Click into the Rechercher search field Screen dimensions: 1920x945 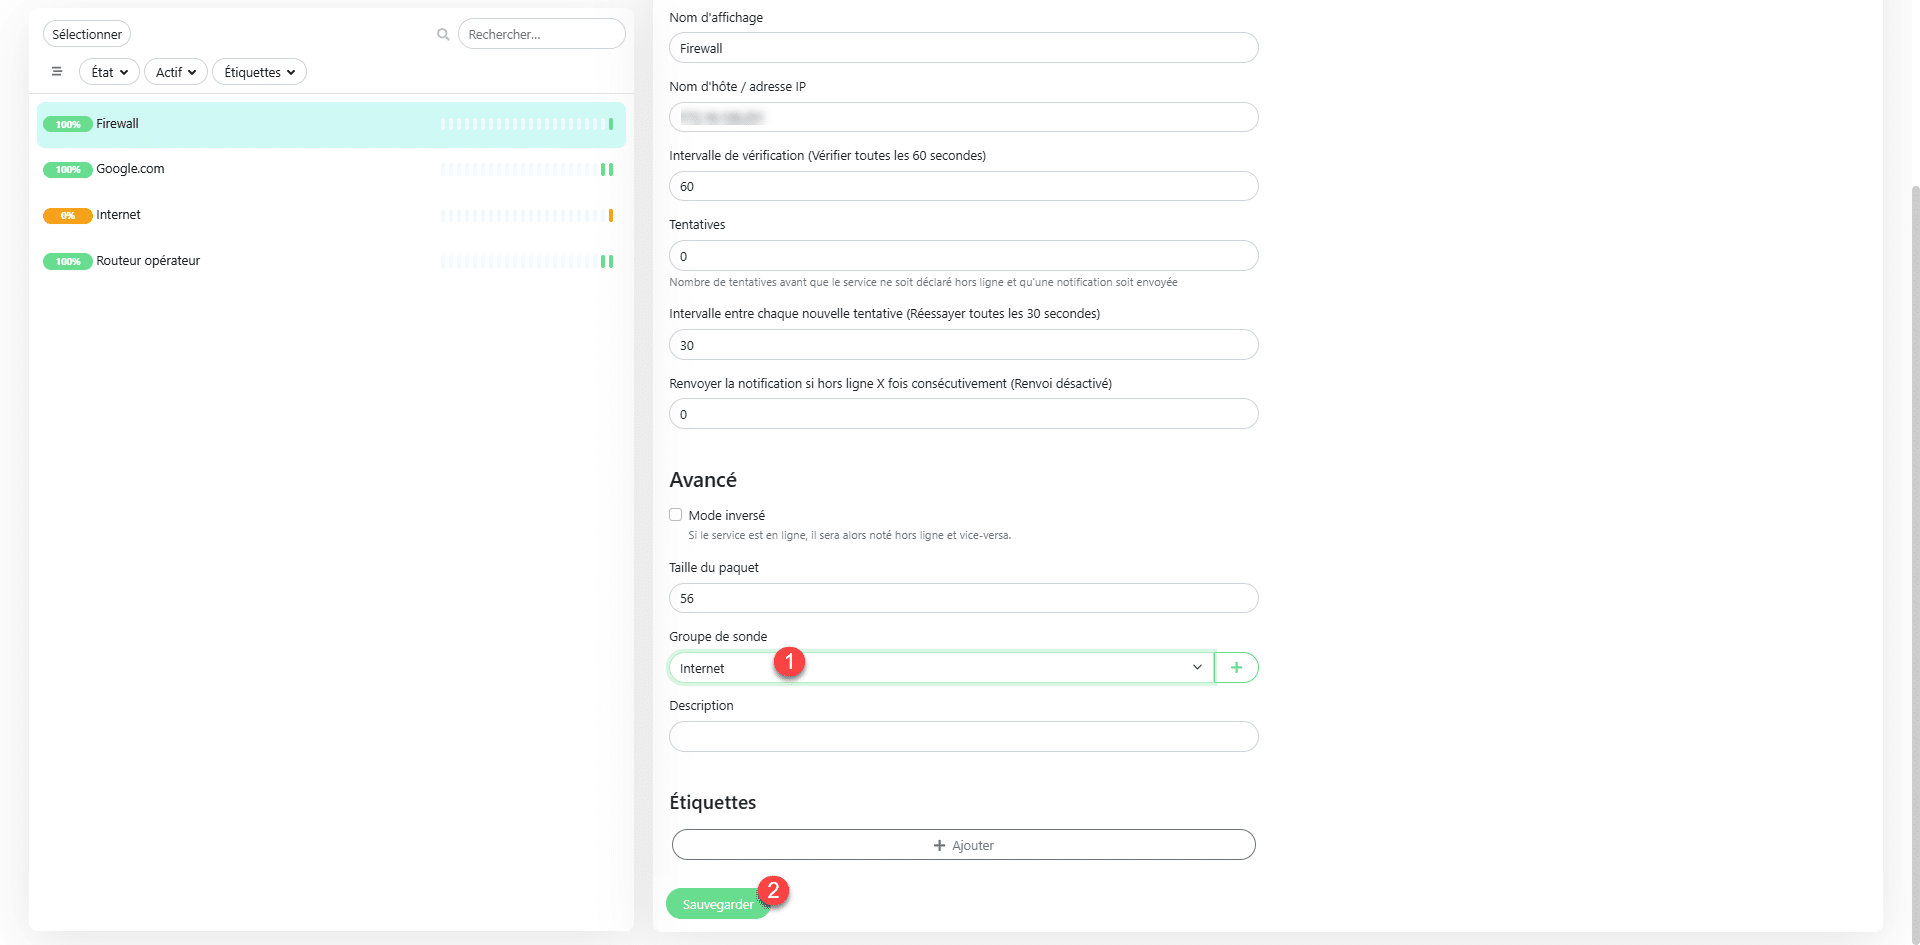[x=541, y=34]
